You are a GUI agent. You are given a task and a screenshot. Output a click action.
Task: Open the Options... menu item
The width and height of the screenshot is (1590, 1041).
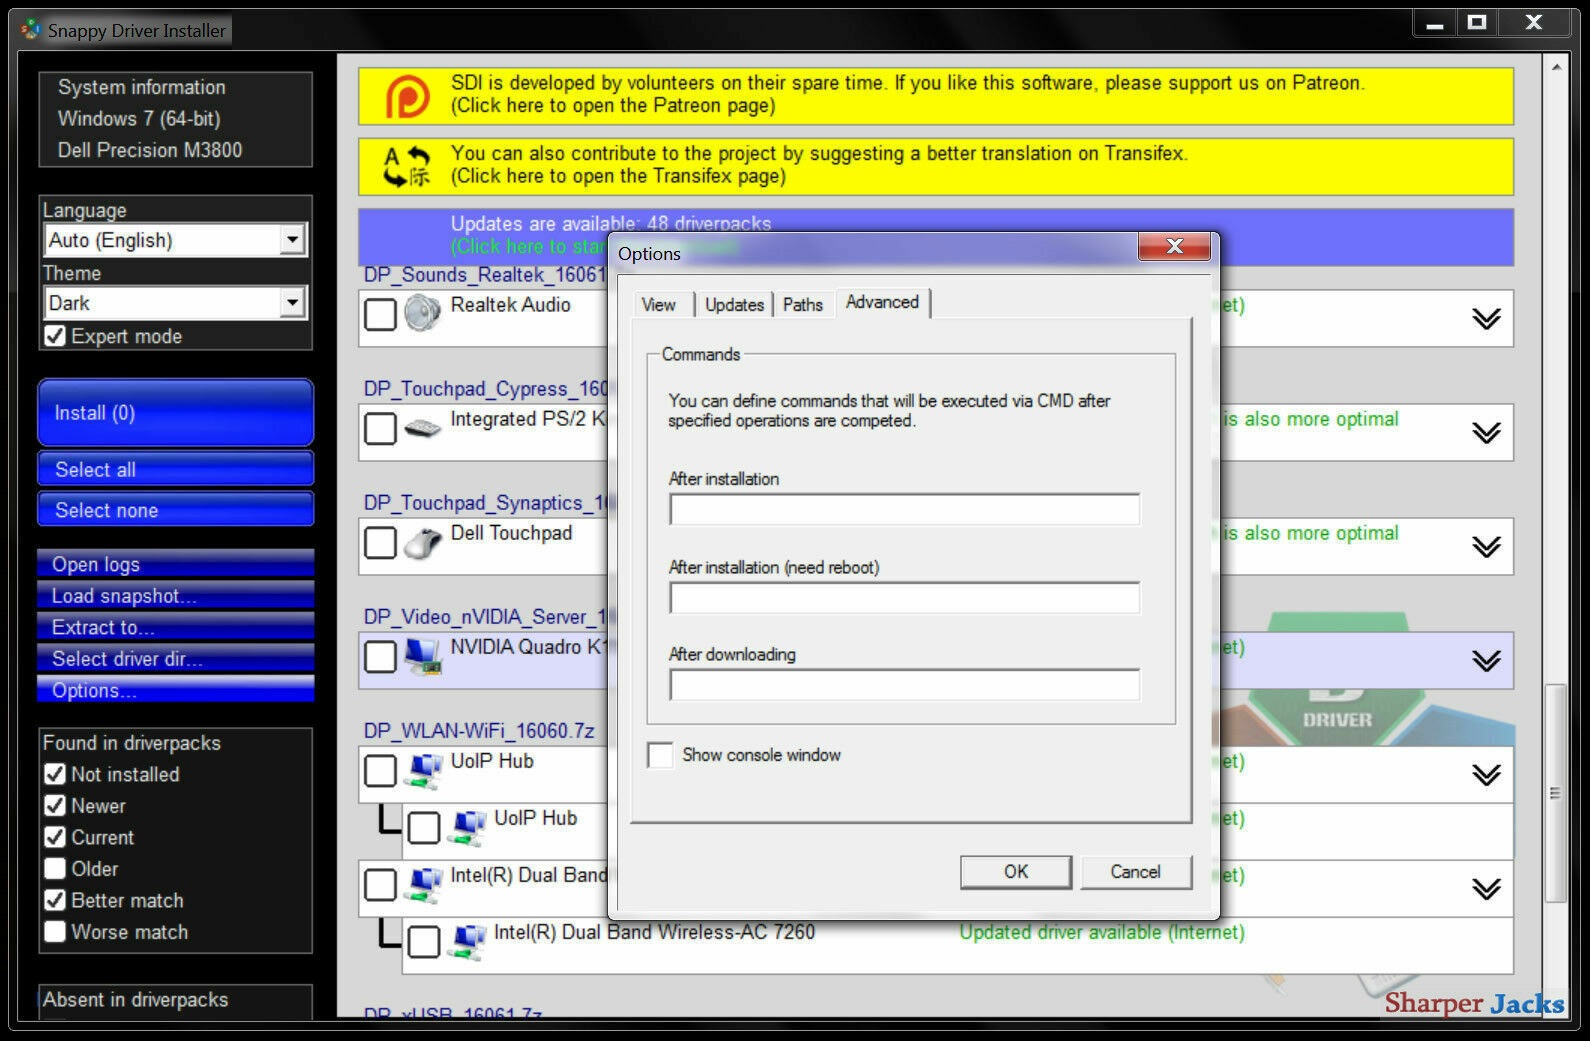(176, 689)
